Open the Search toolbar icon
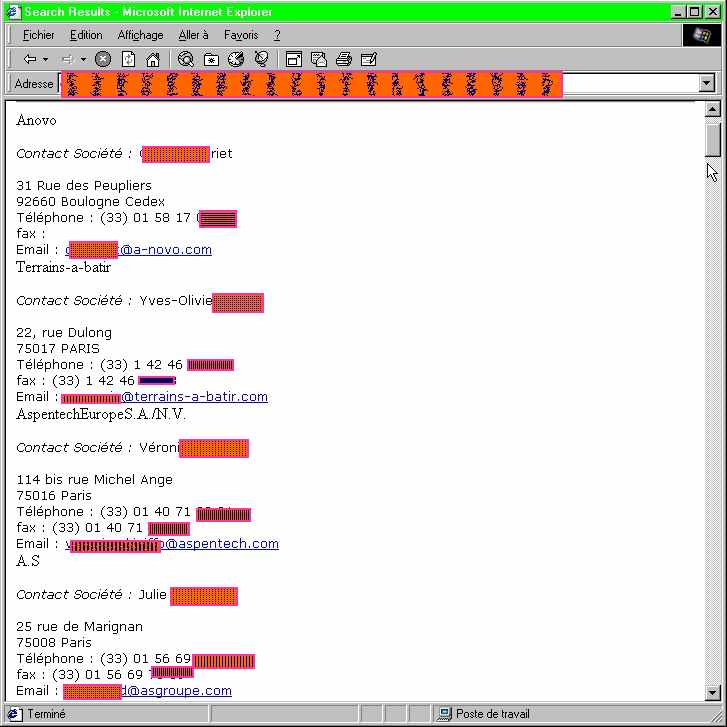 [186, 59]
